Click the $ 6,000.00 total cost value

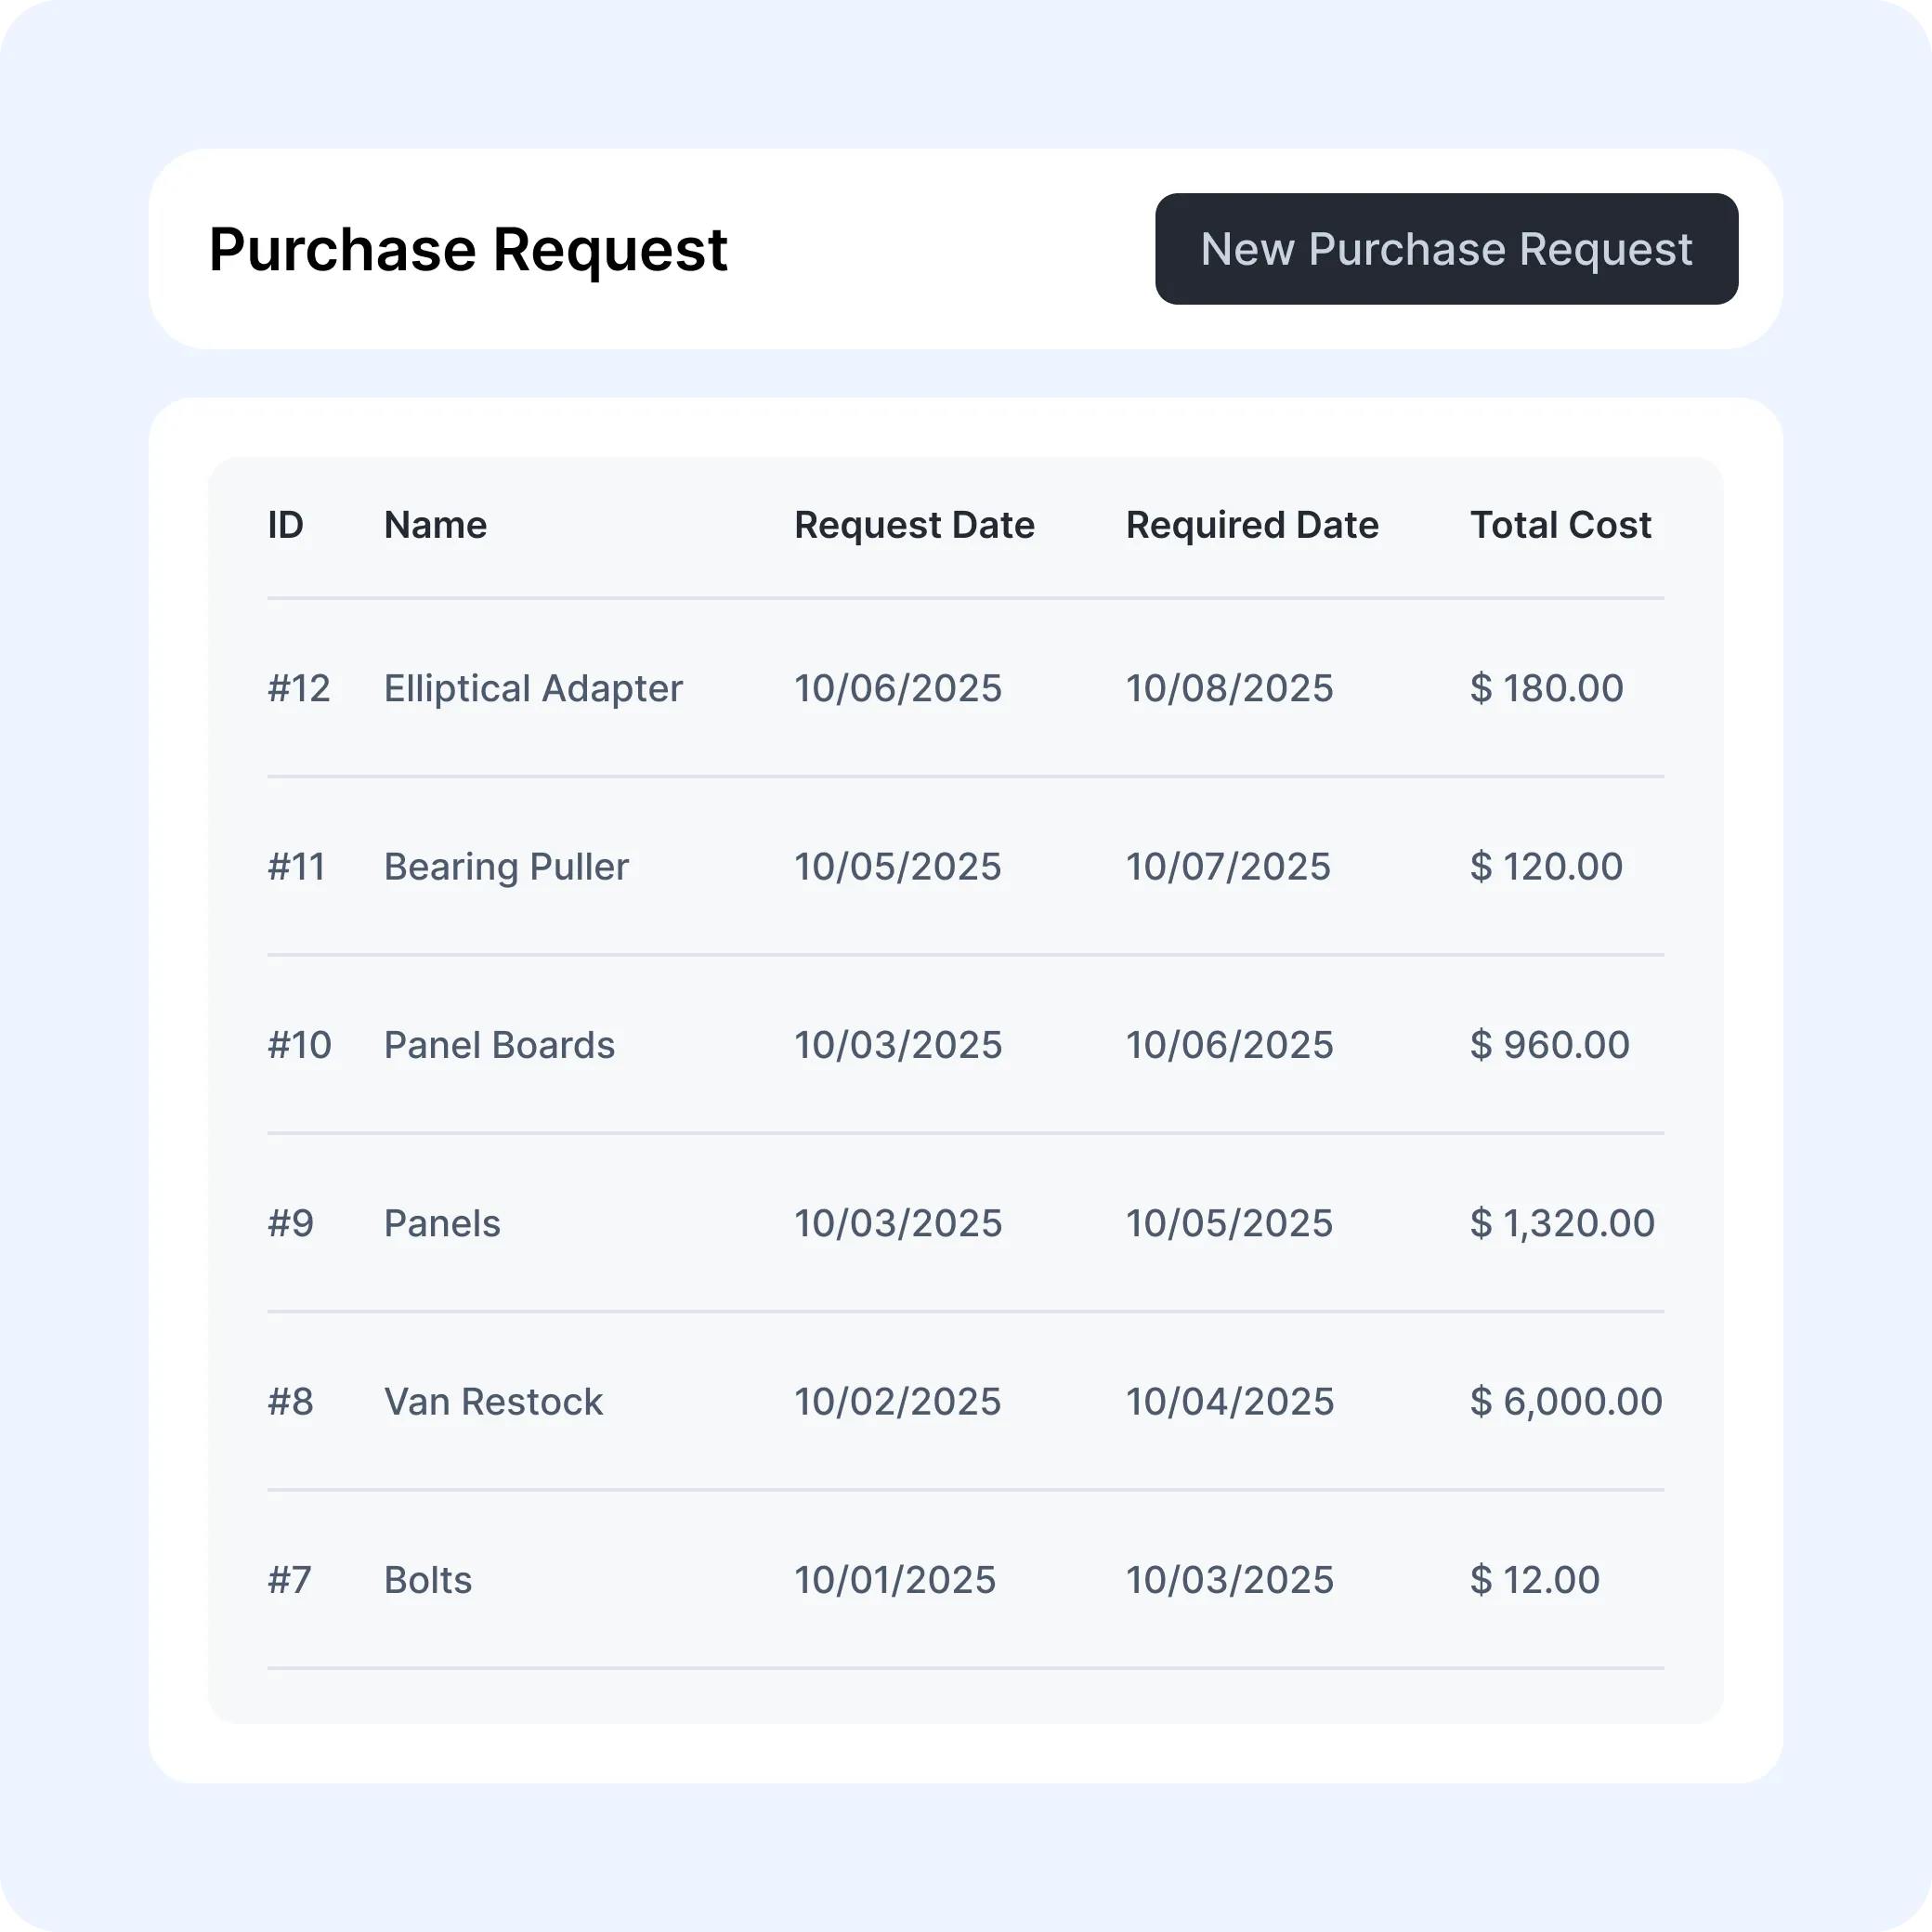click(x=1563, y=1400)
